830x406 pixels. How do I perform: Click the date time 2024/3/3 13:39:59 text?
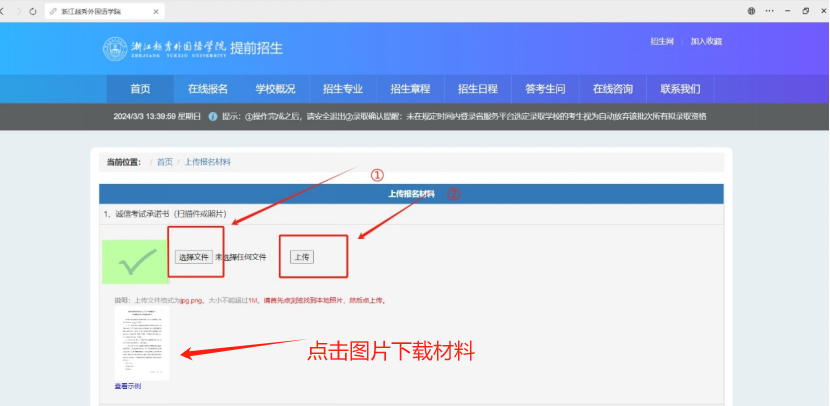tap(145, 116)
